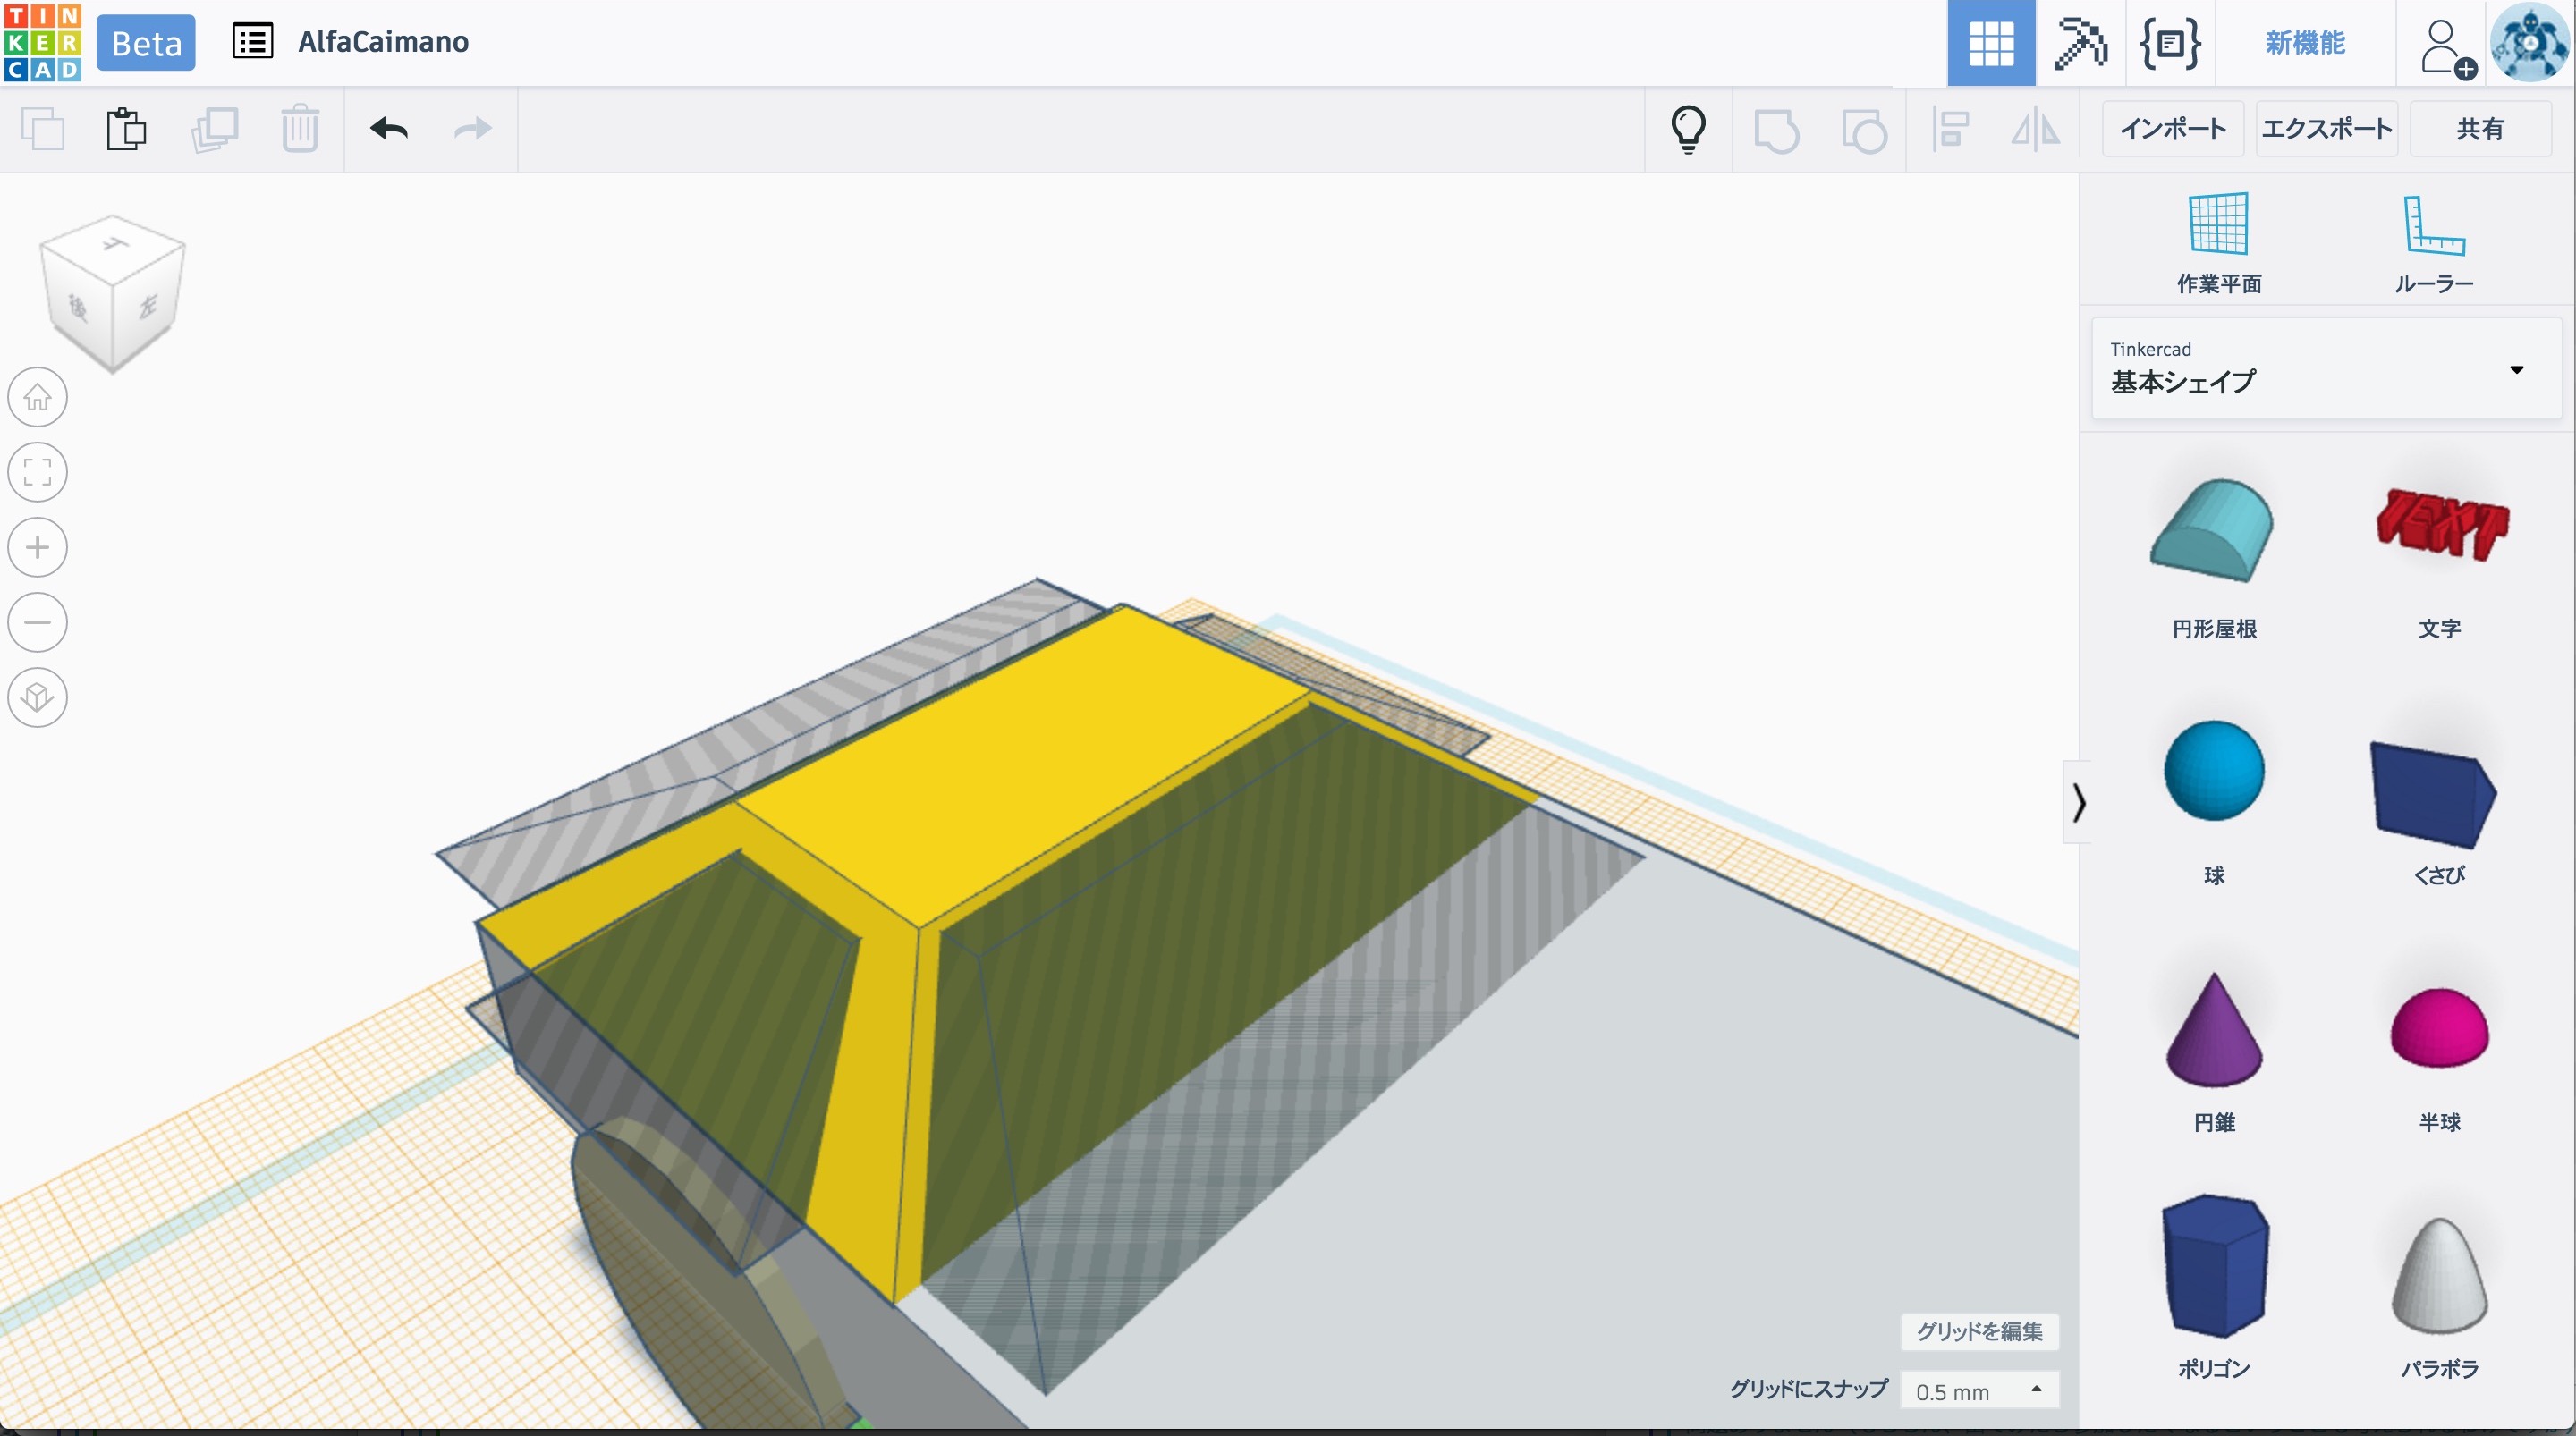
Task: Click the paste clipboard icon
Action: pos(126,129)
